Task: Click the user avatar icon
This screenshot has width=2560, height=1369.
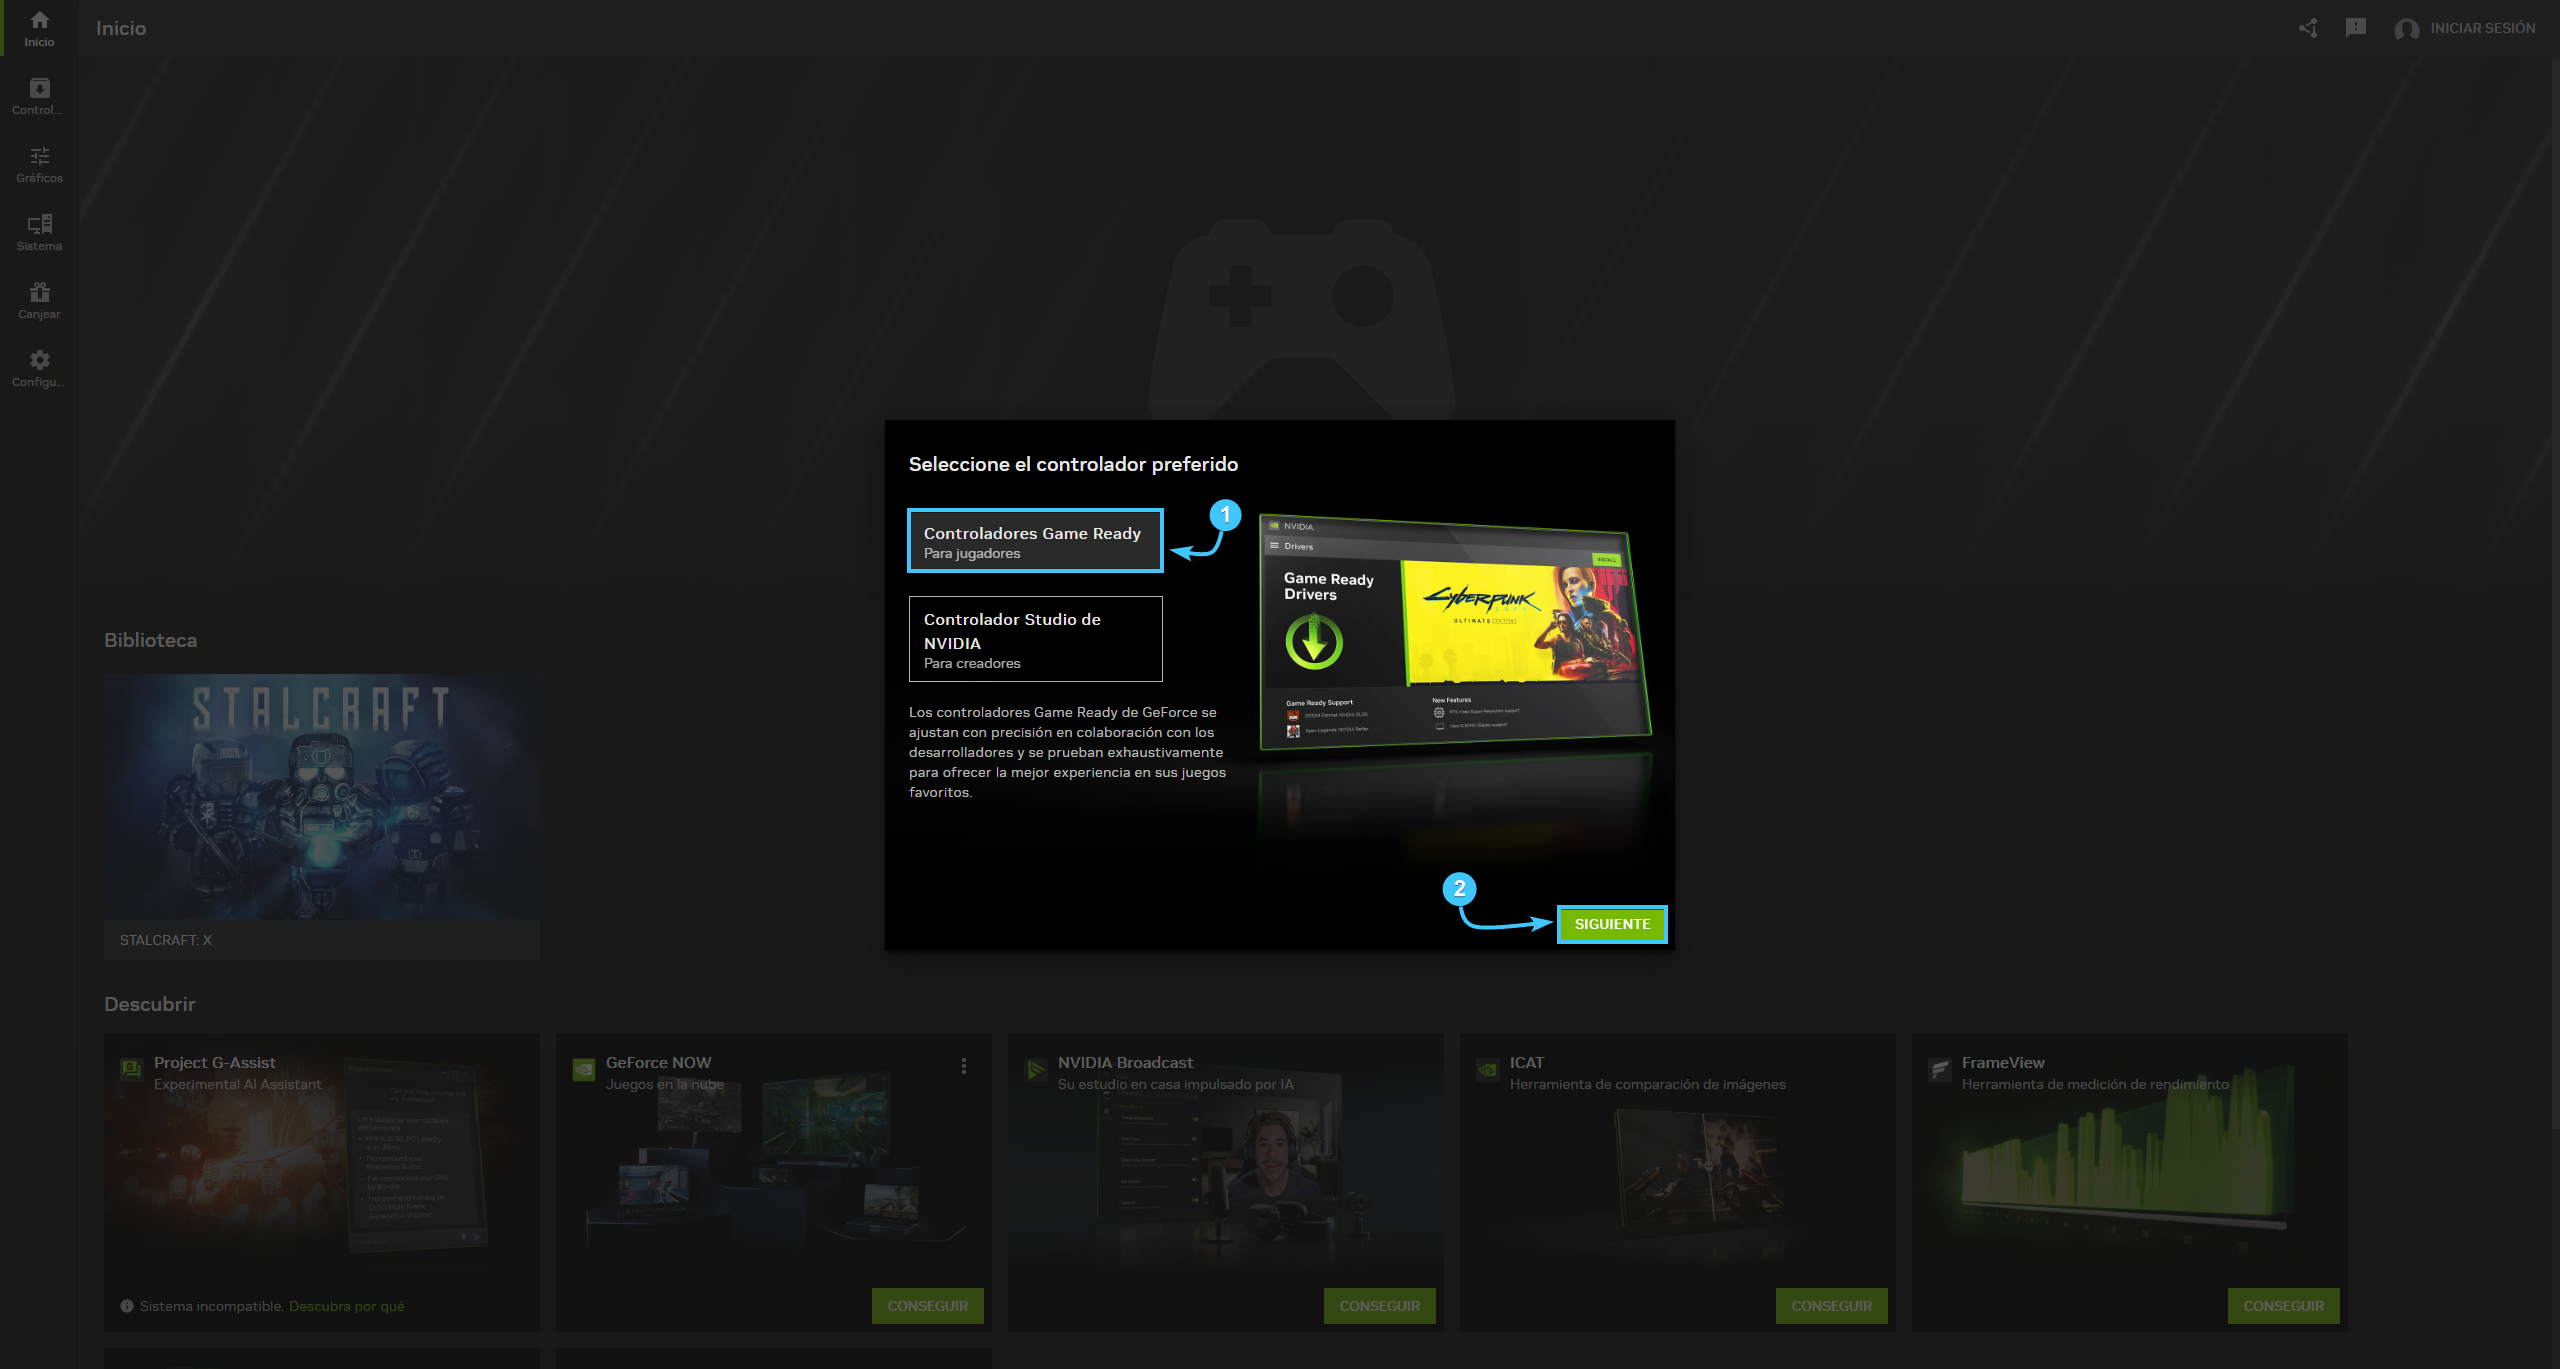Action: (2406, 29)
